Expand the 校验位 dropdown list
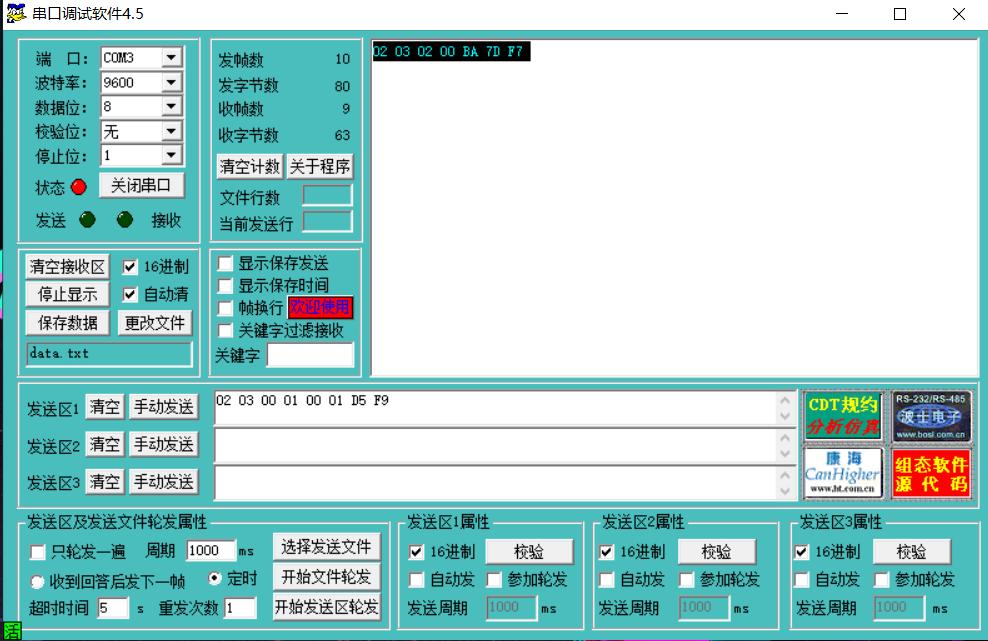 point(171,132)
